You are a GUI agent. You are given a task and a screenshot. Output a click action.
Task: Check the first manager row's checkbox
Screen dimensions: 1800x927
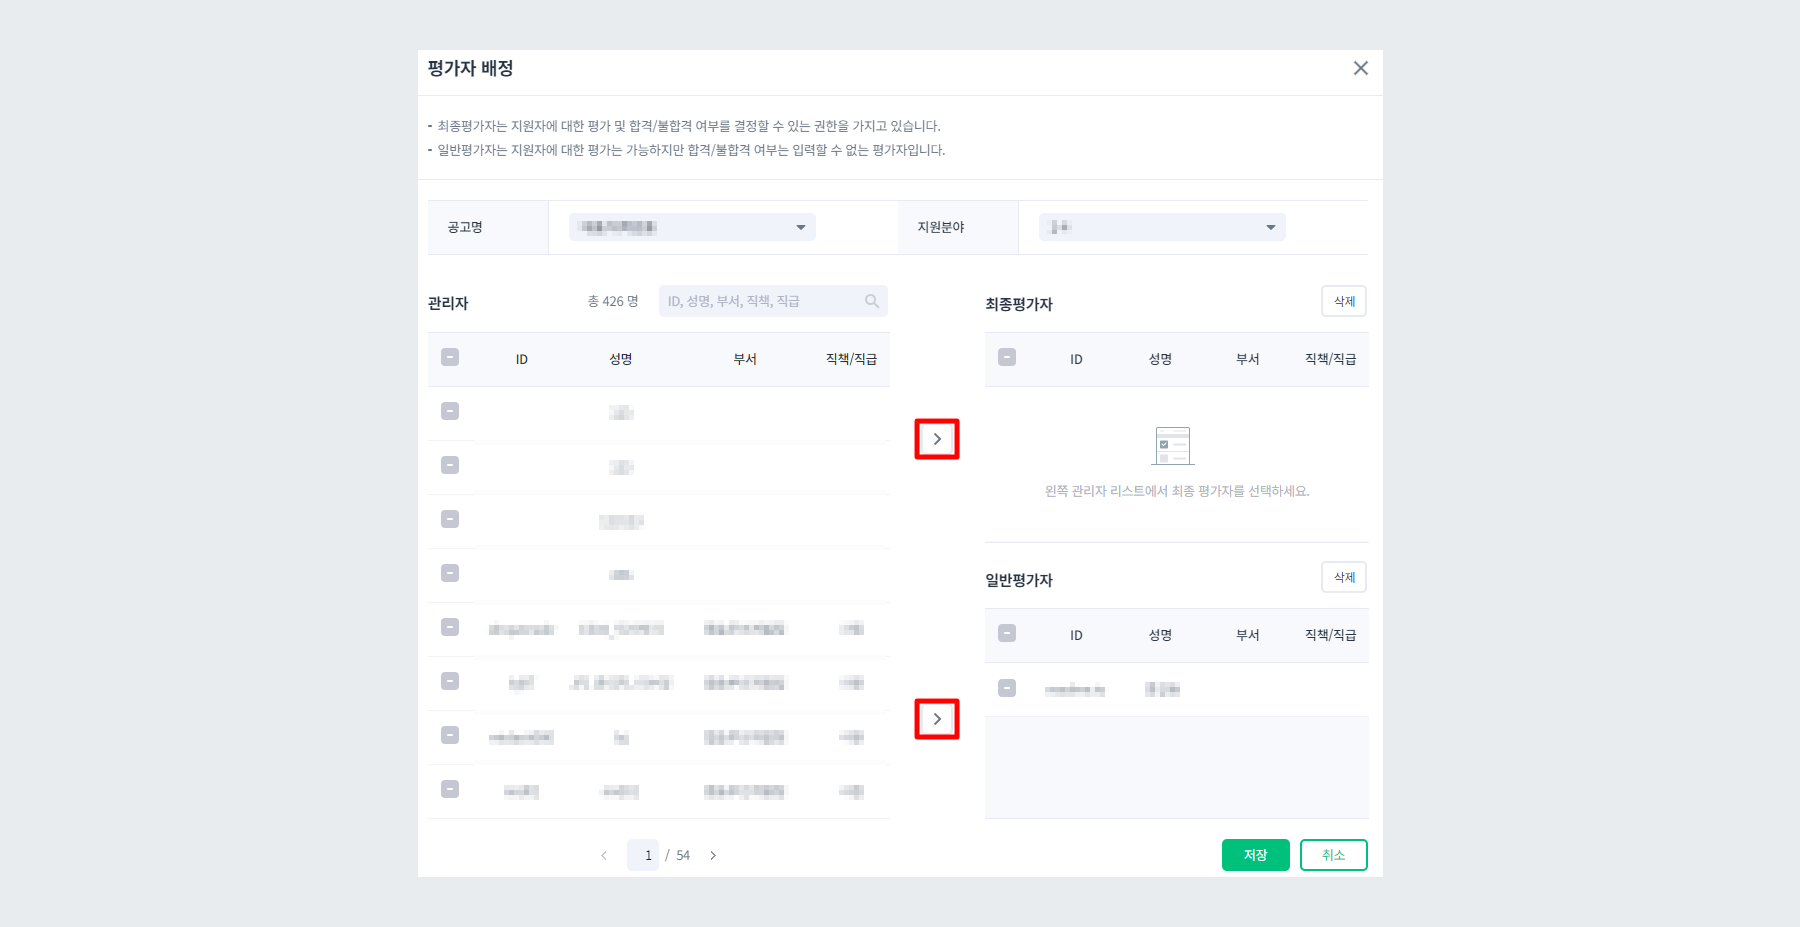click(x=449, y=411)
